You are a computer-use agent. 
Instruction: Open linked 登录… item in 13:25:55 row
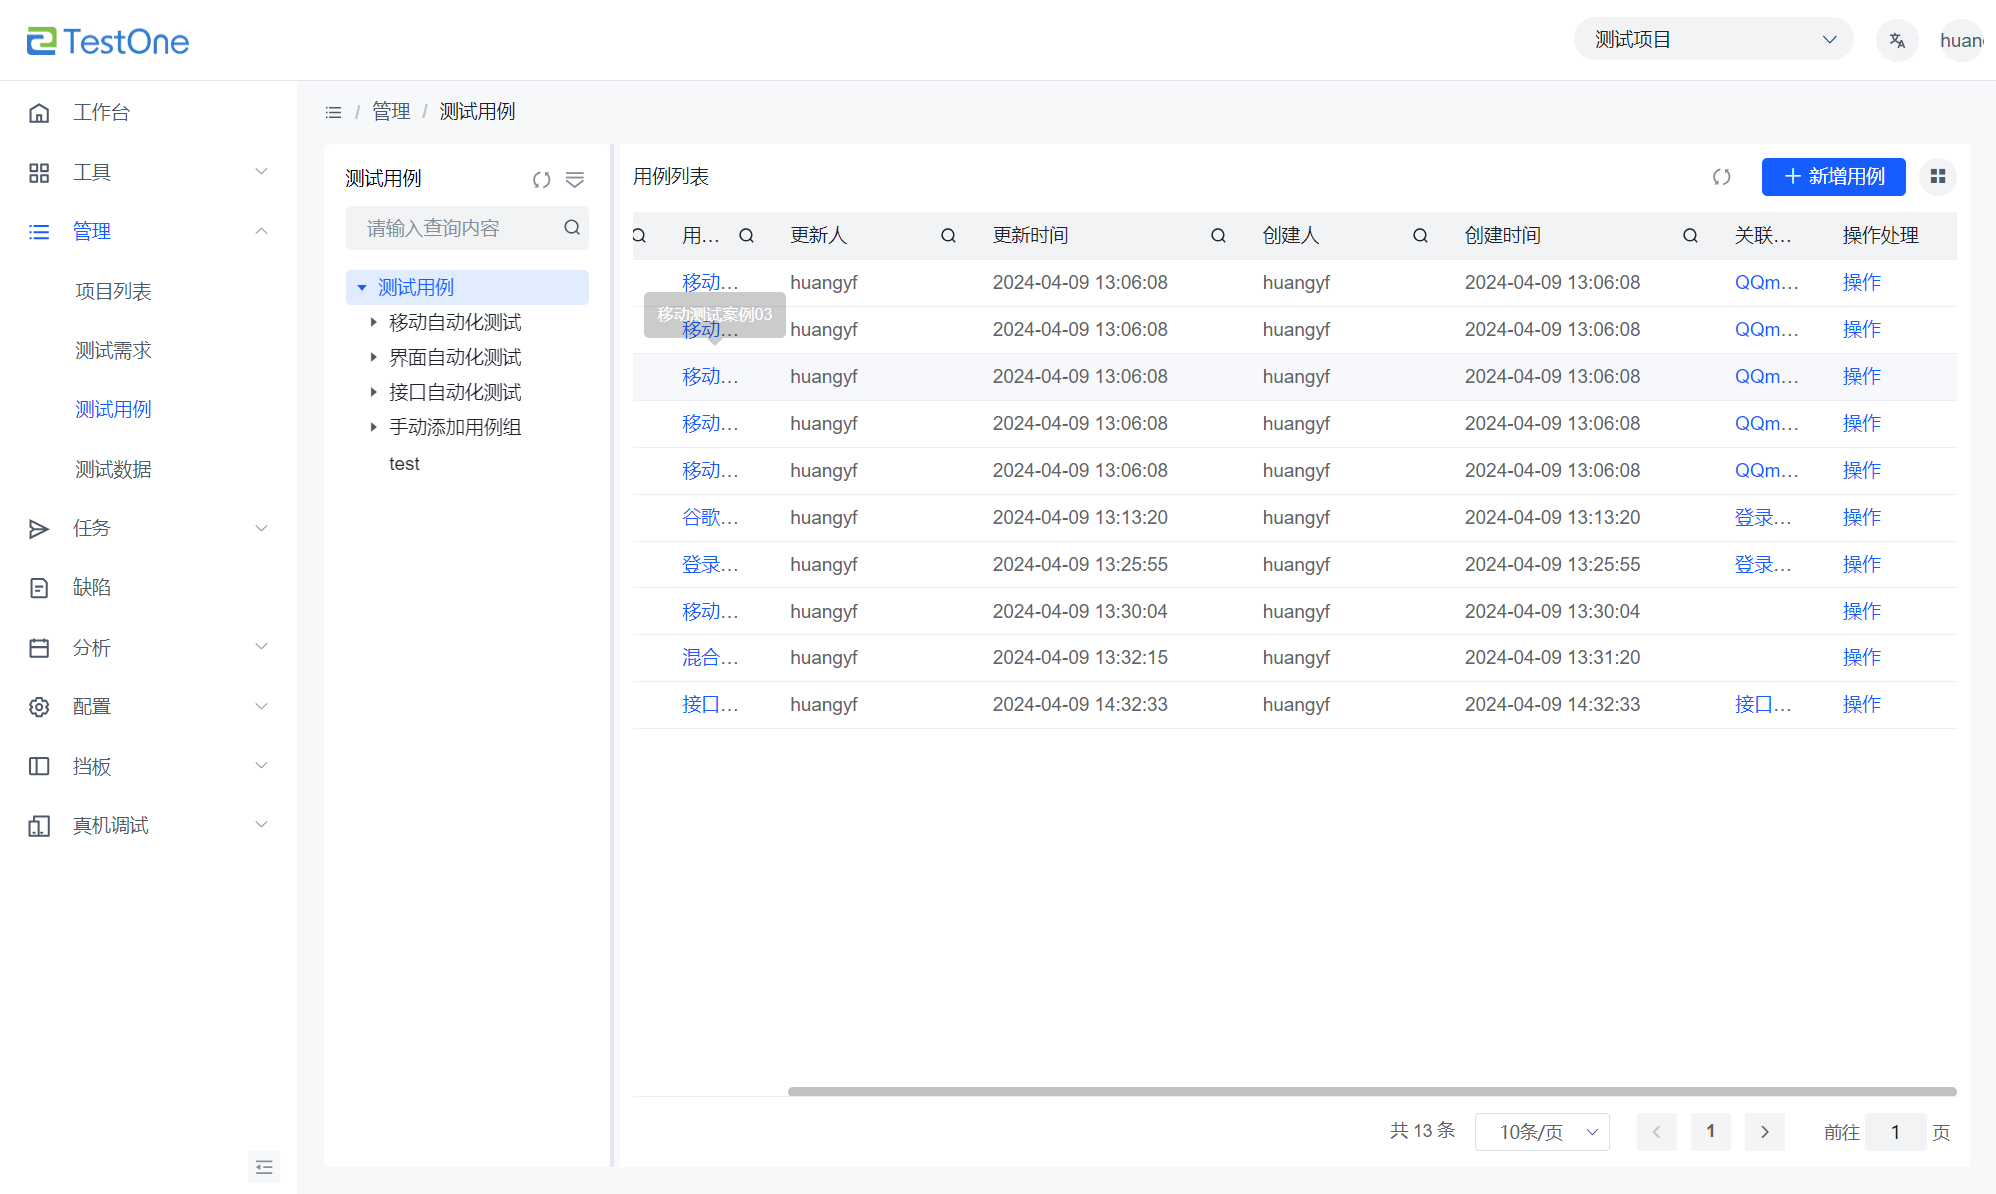pos(1762,565)
